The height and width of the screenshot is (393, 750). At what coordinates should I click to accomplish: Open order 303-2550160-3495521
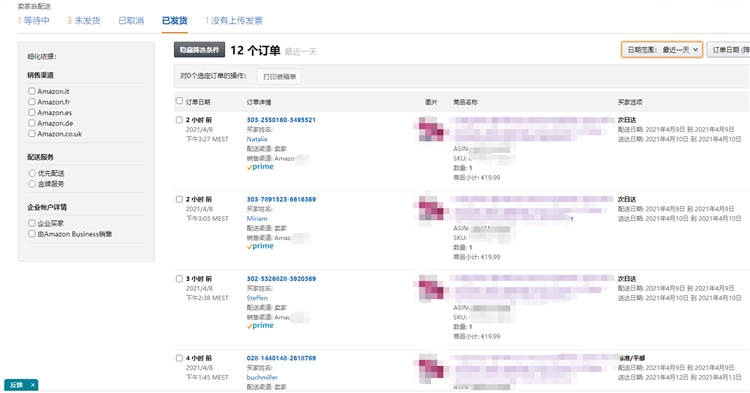pos(281,120)
